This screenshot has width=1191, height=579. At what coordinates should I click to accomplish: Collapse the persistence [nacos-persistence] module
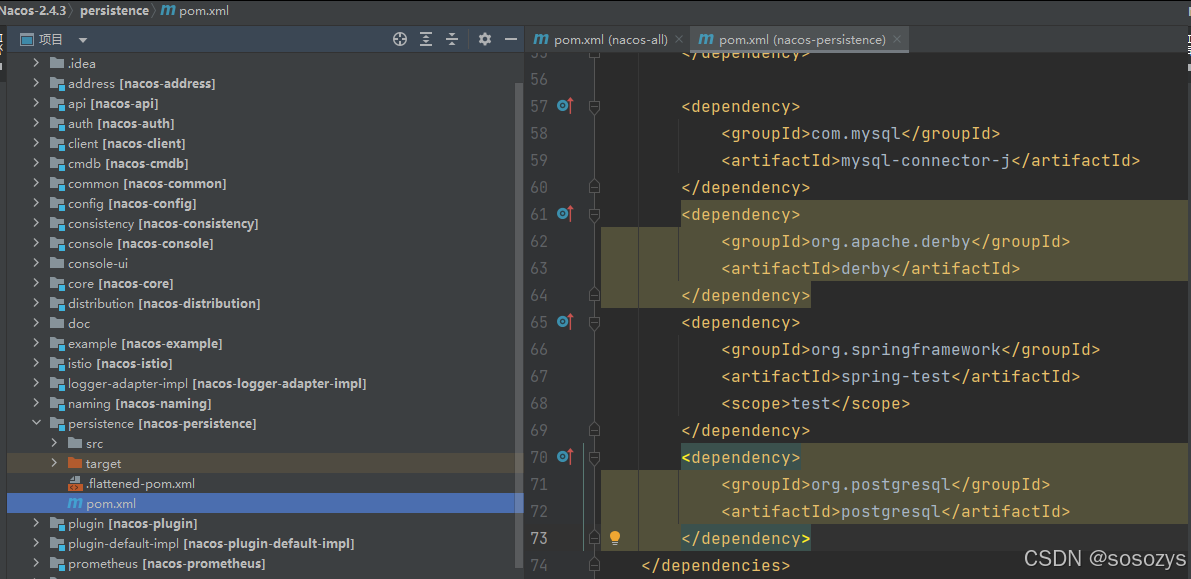tap(36, 423)
